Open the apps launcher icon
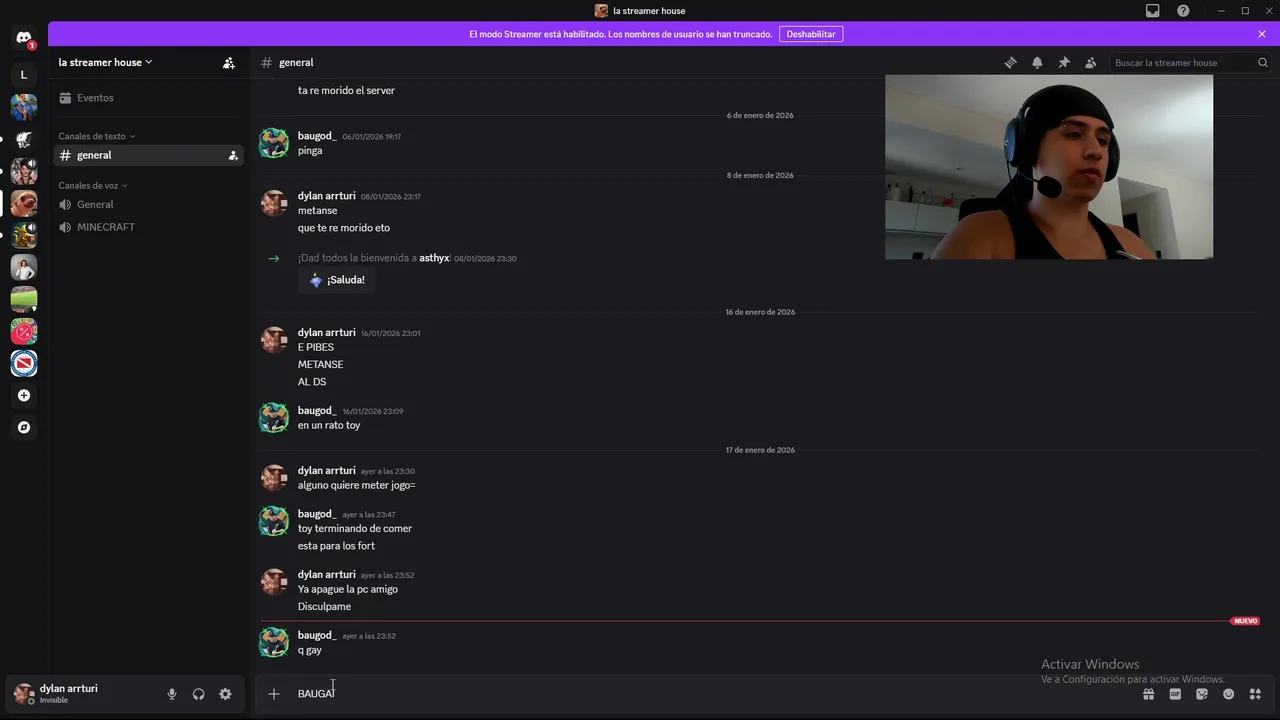The width and height of the screenshot is (1280, 720). pos(1255,693)
